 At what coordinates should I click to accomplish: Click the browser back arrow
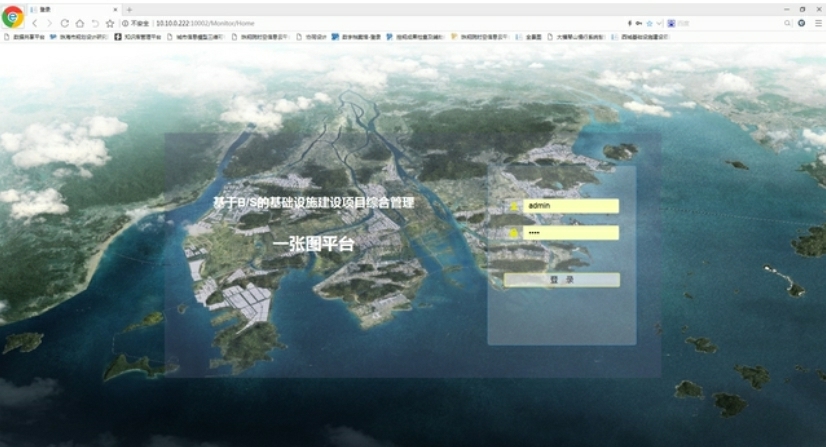click(x=34, y=22)
